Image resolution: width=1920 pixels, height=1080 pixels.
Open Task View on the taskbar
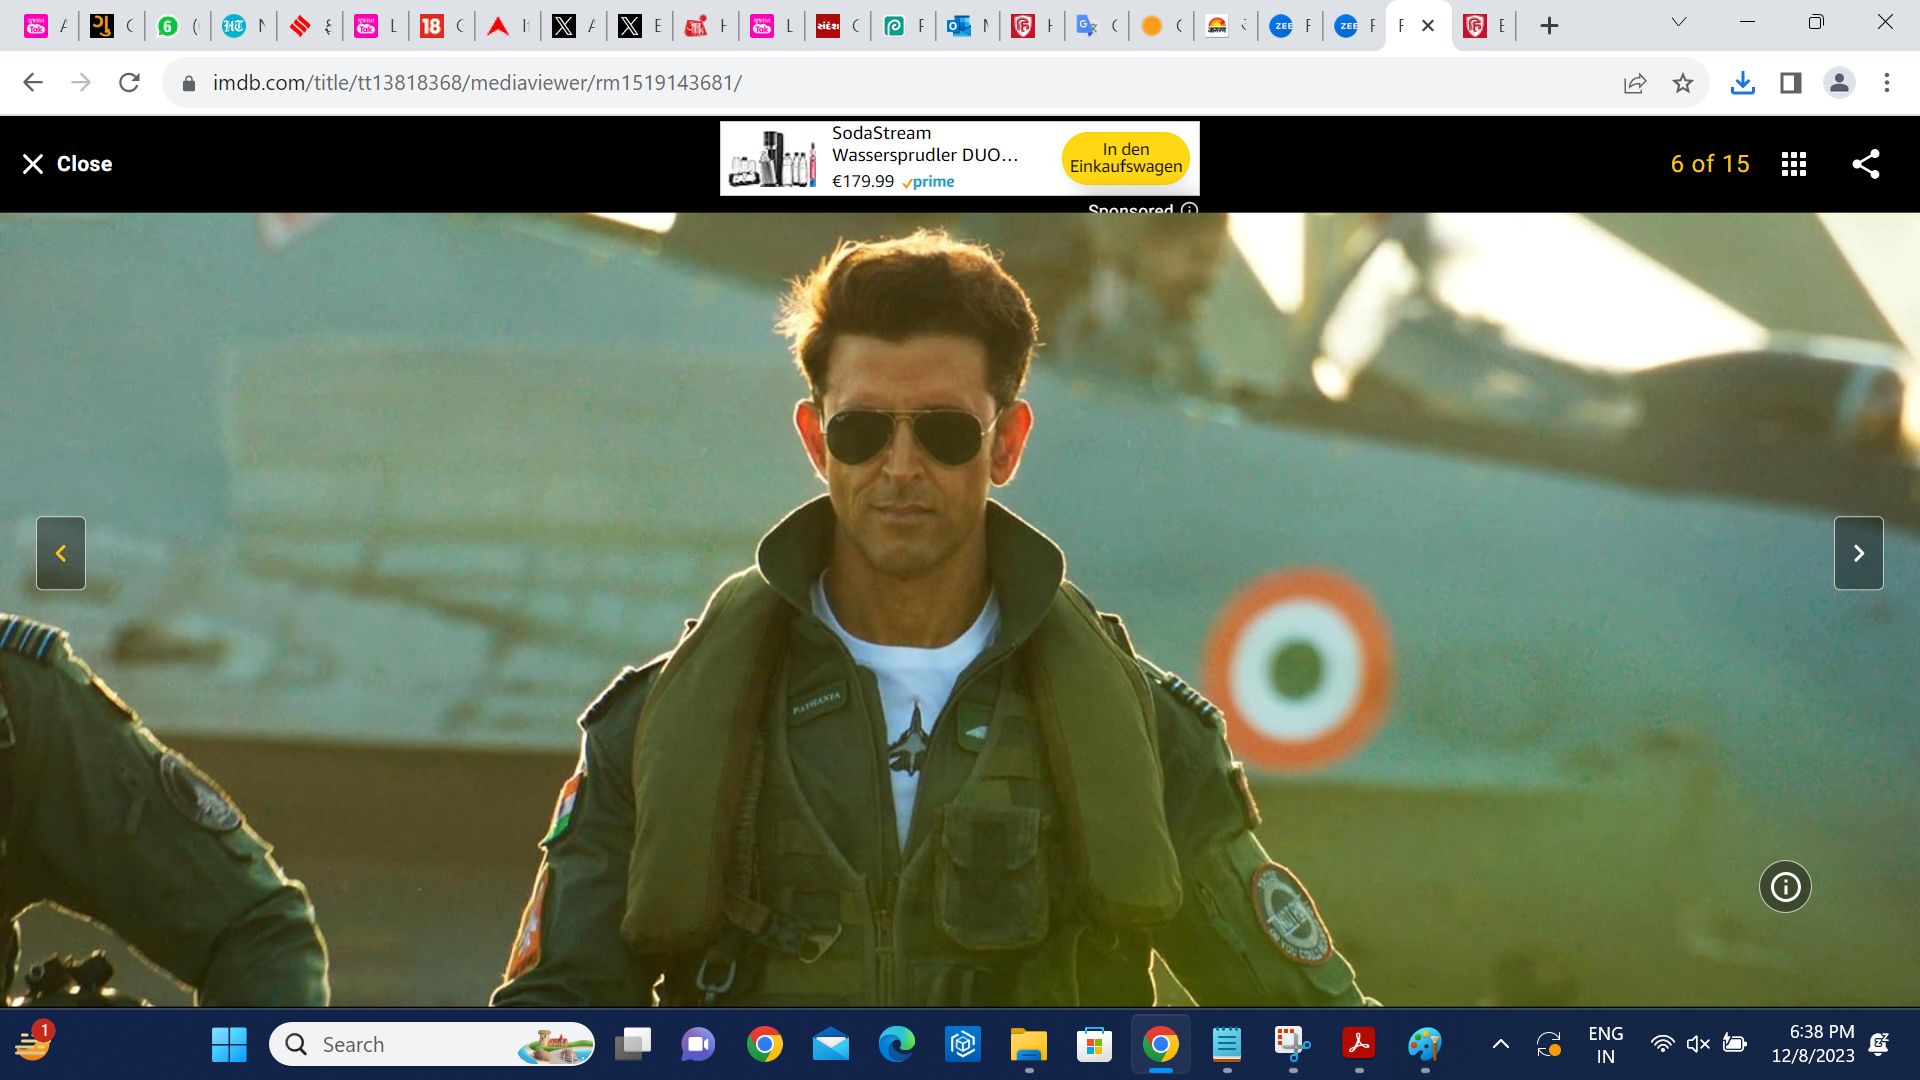pos(632,1045)
